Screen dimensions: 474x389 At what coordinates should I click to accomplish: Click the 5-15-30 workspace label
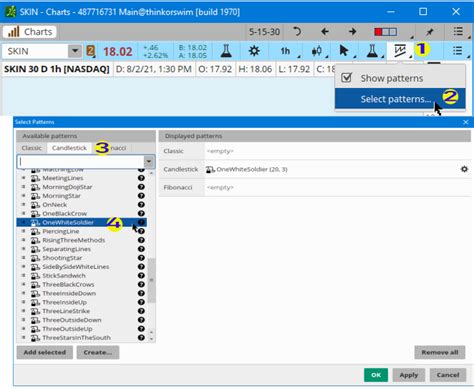click(264, 32)
